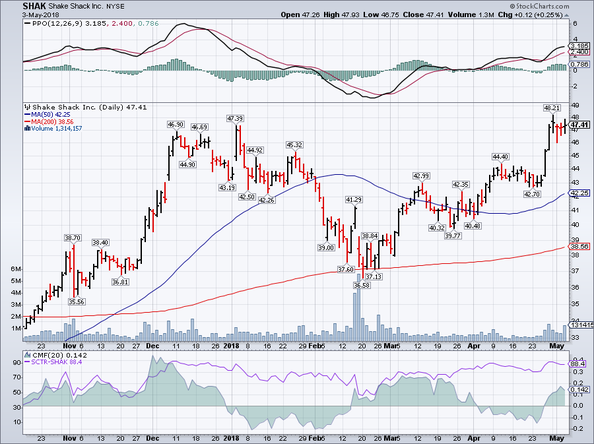This screenshot has width=594, height=444.
Task: Click the 39.00 price label
Action: [326, 247]
